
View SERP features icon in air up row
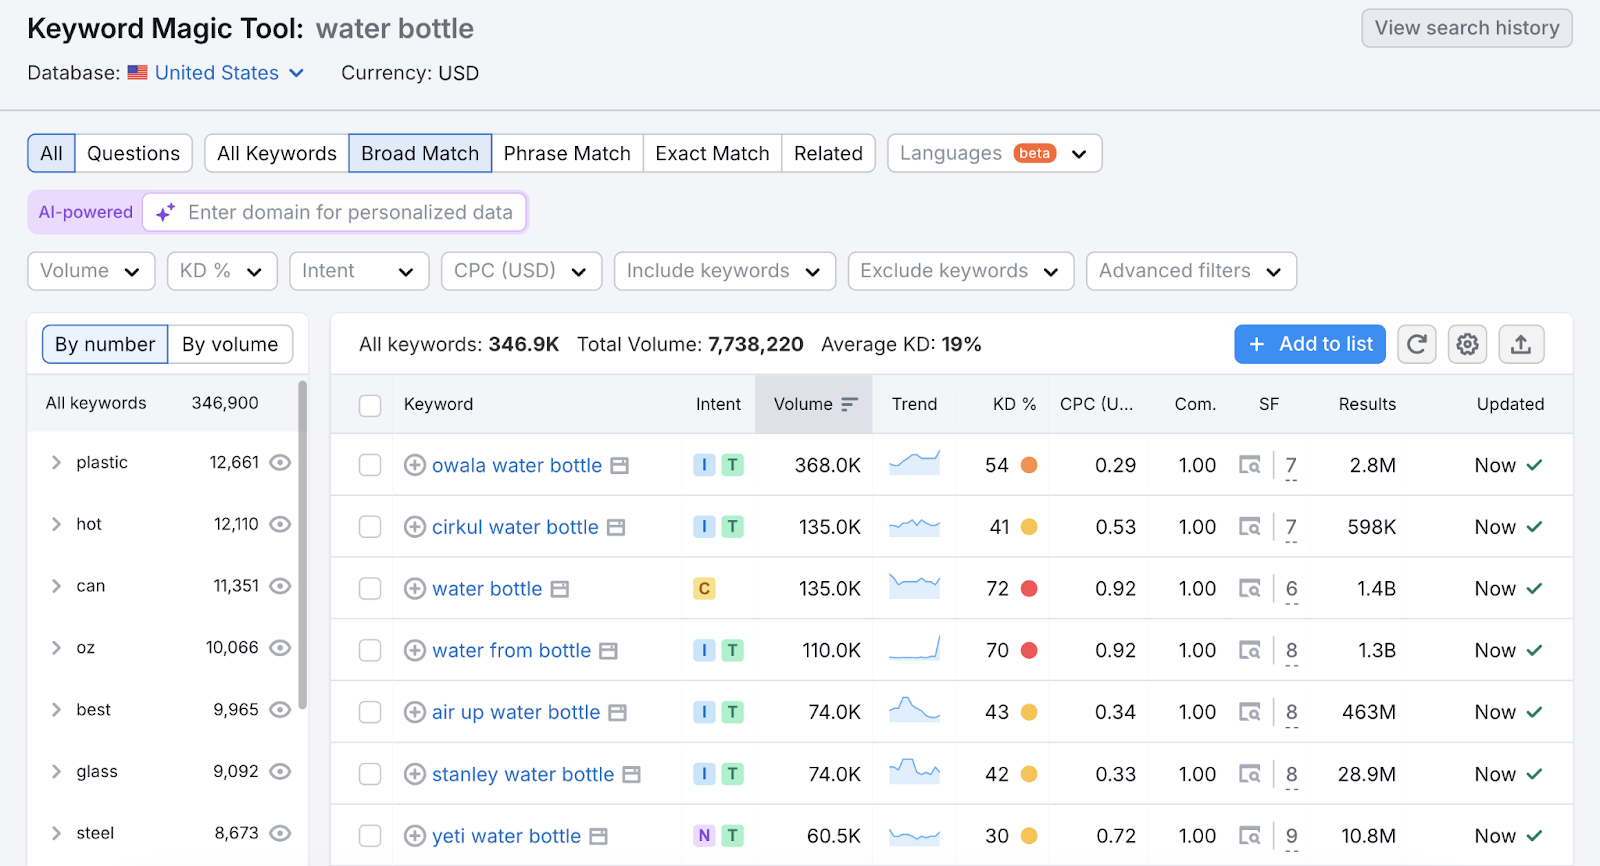coord(1250,712)
